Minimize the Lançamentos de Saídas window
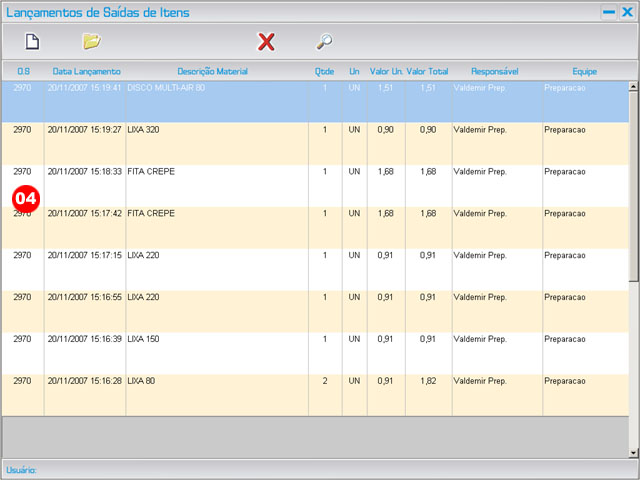Image resolution: width=640 pixels, height=480 pixels. coord(608,13)
